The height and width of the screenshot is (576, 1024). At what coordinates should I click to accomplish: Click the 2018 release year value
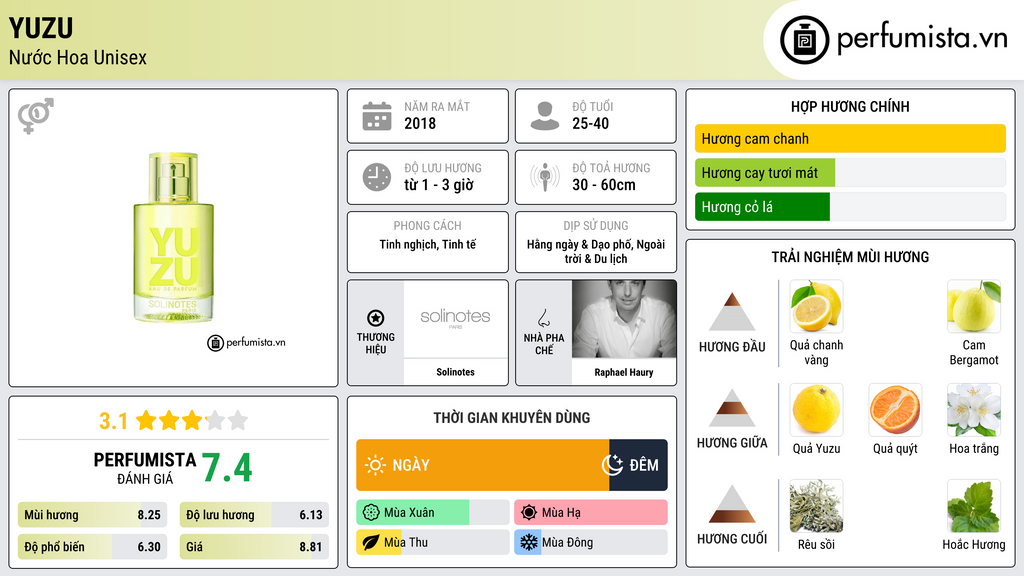pos(420,123)
